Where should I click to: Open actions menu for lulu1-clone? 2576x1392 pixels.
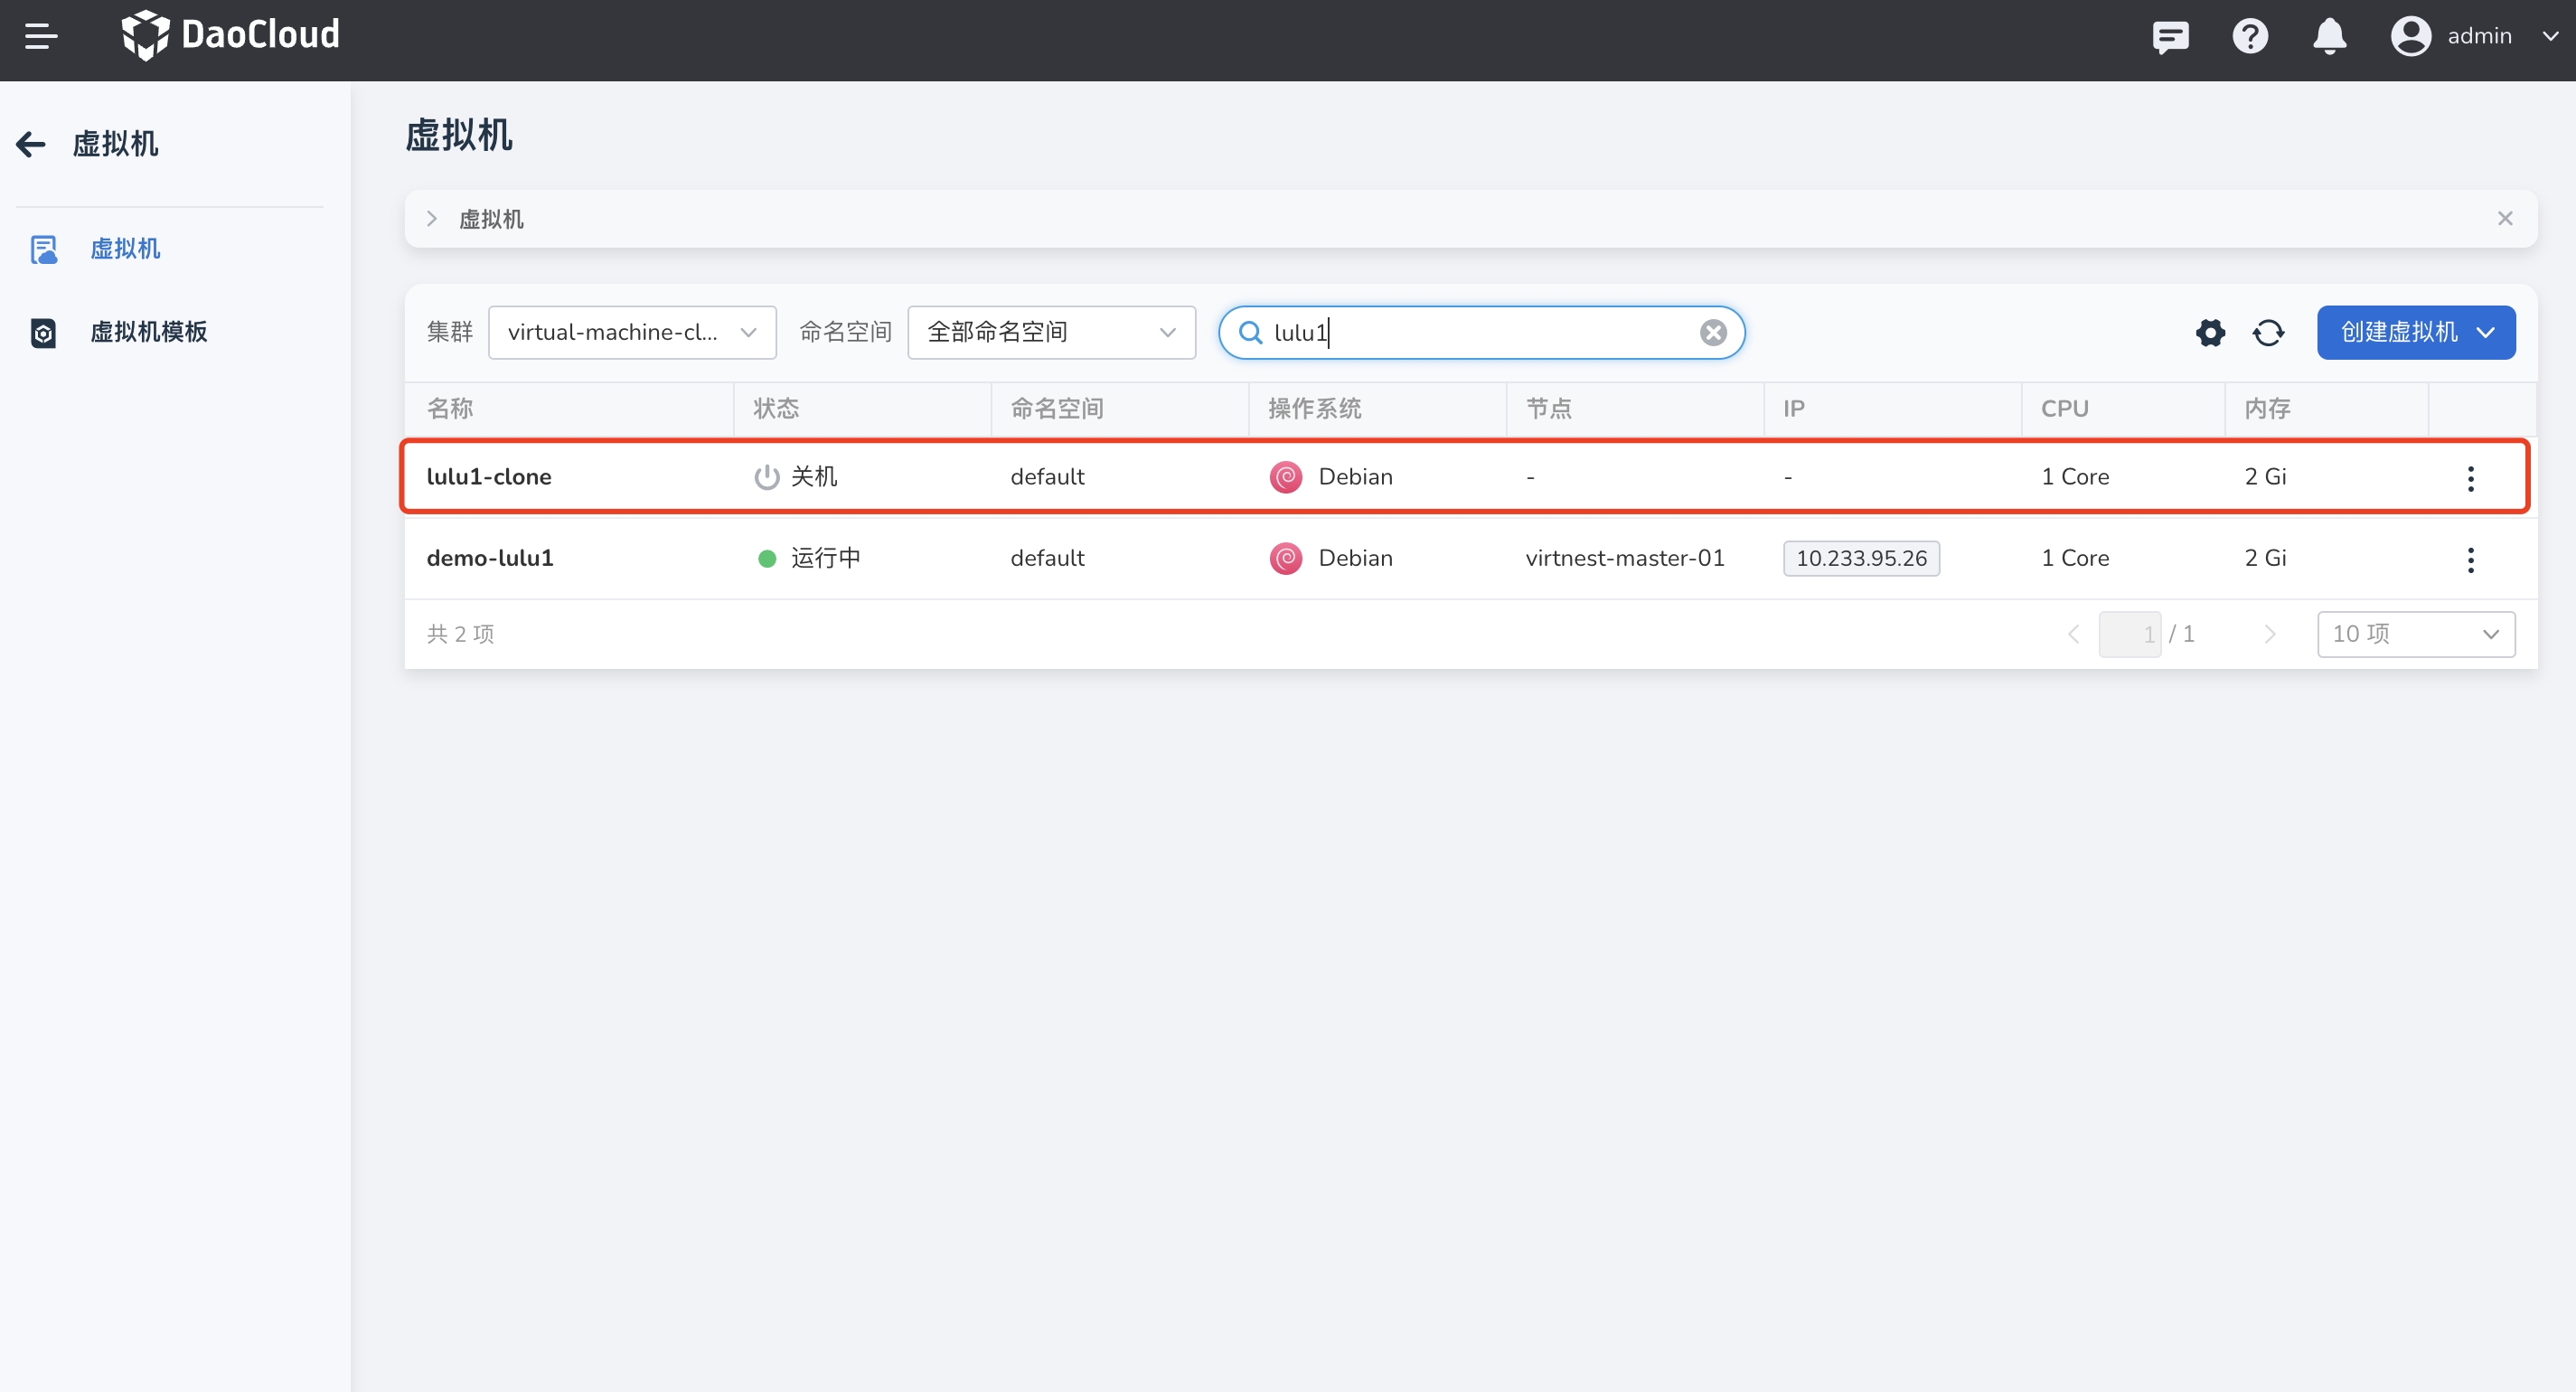click(2470, 478)
